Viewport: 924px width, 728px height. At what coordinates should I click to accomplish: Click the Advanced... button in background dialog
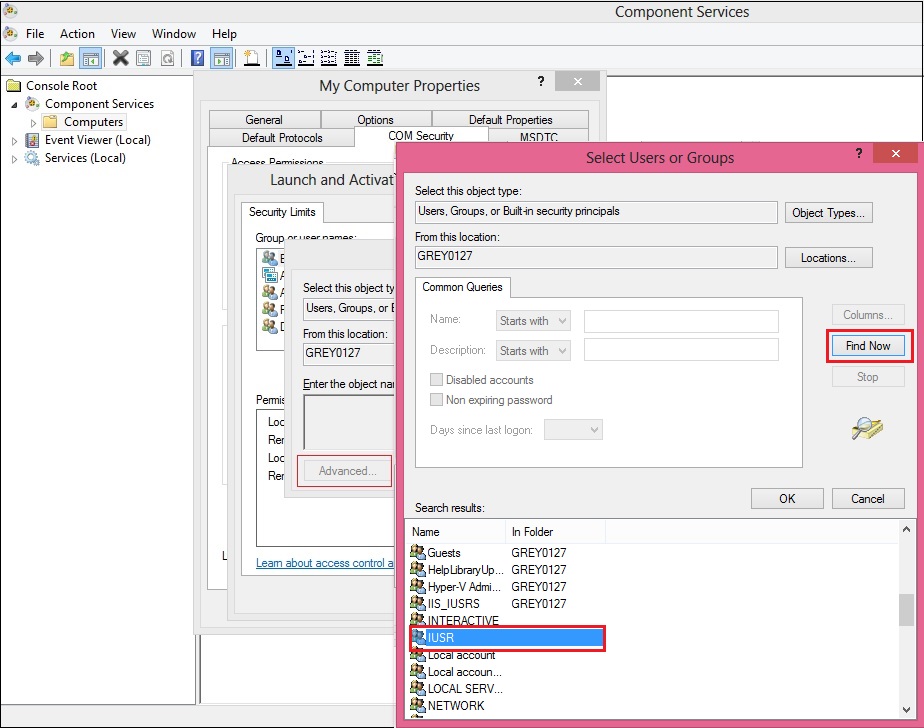click(348, 471)
